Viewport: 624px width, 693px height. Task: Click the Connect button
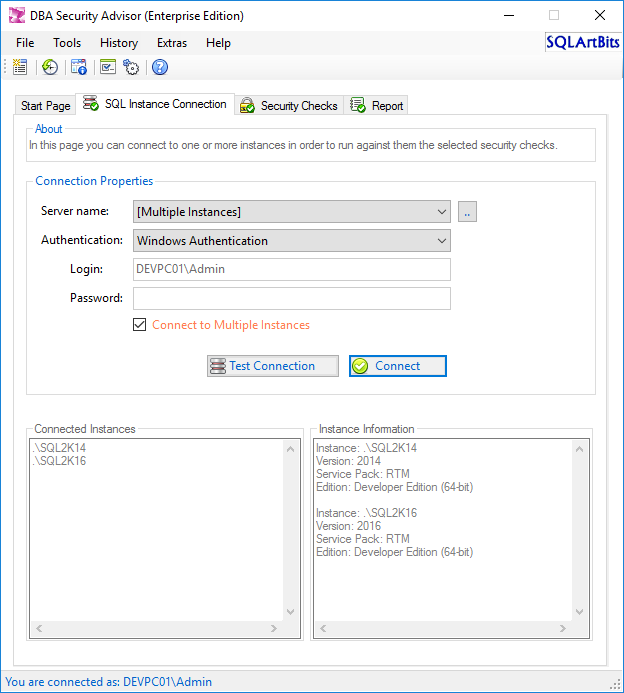point(398,366)
